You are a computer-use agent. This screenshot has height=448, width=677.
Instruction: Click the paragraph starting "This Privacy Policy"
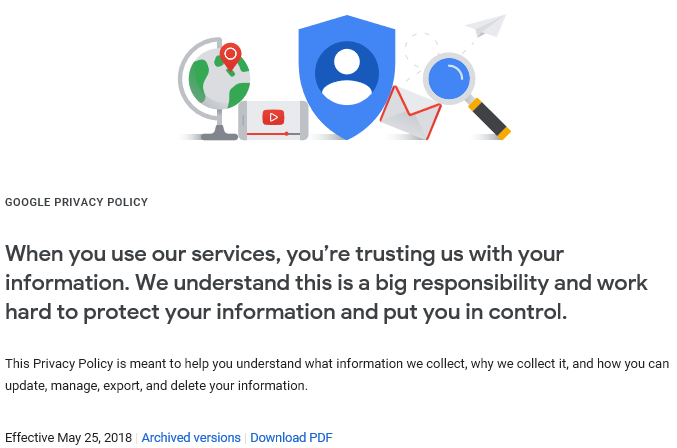click(x=336, y=364)
